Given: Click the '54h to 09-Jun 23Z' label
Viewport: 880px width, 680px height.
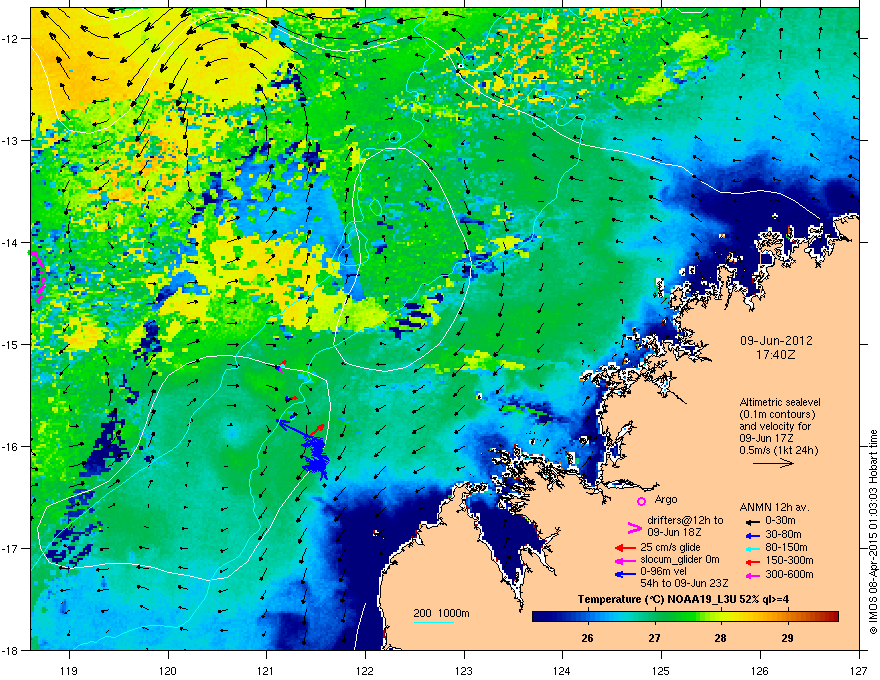Looking at the screenshot, I should tap(684, 583).
